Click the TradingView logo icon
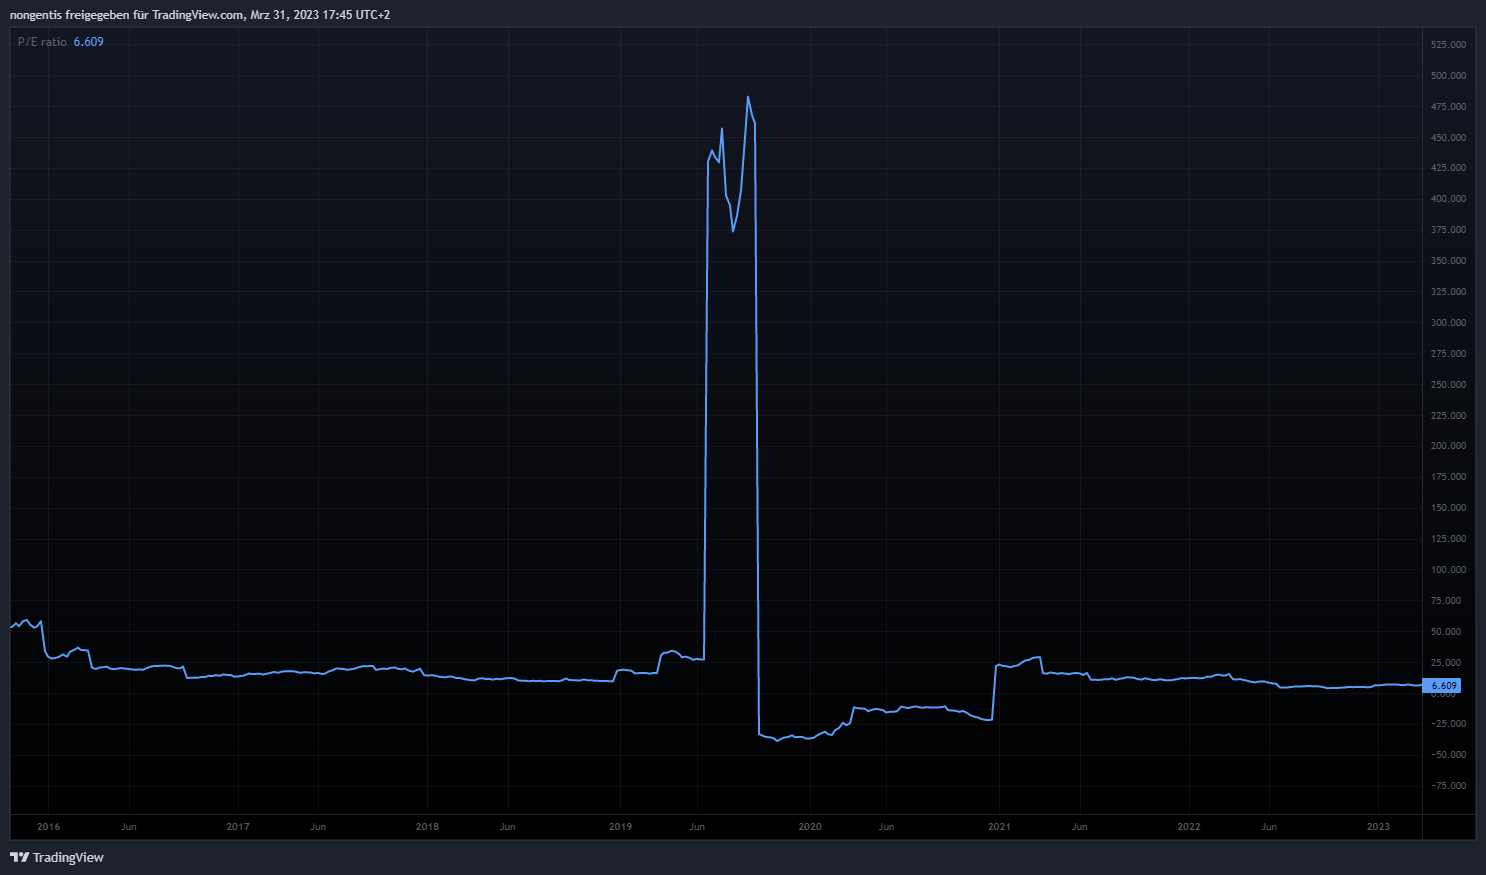 pos(19,857)
